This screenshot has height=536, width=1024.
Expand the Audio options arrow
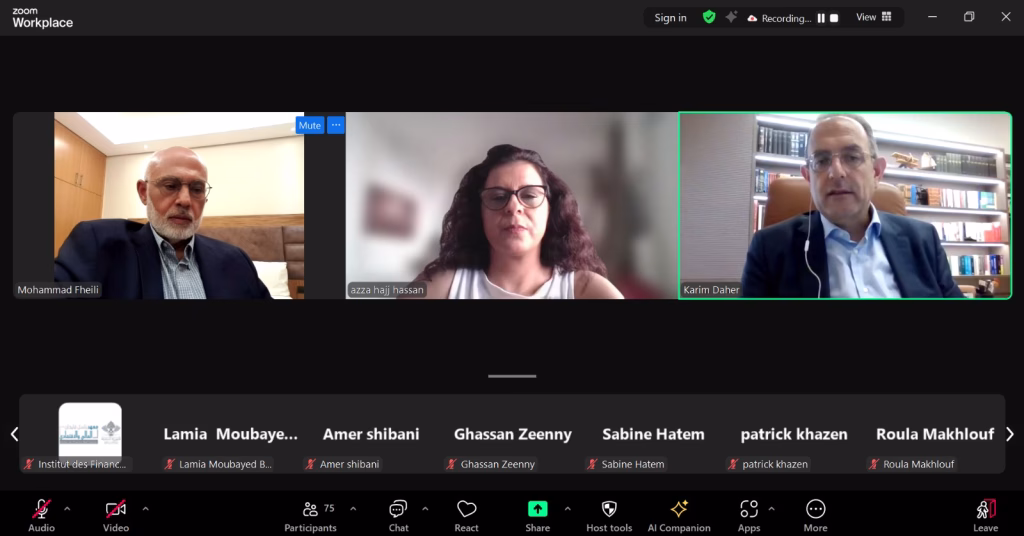pyautogui.click(x=67, y=509)
